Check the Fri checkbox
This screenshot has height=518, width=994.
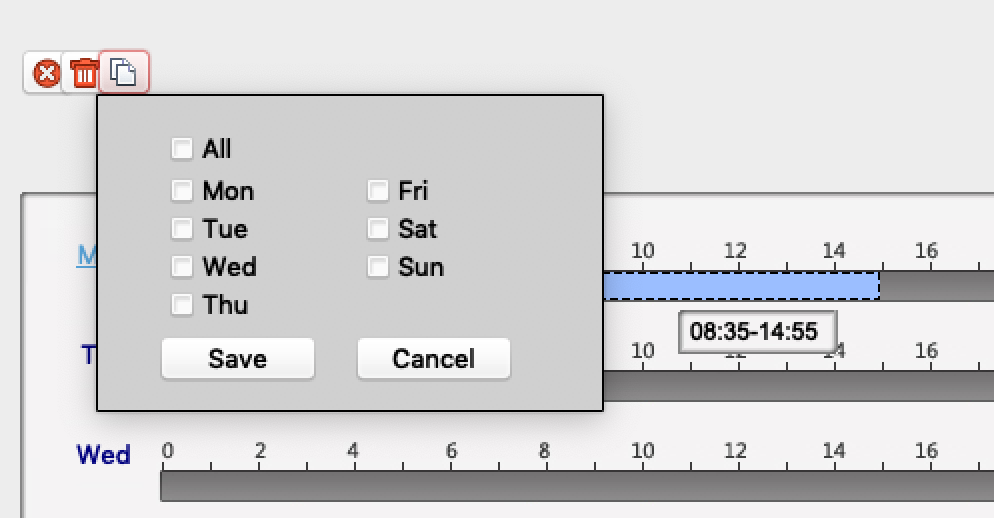(378, 191)
